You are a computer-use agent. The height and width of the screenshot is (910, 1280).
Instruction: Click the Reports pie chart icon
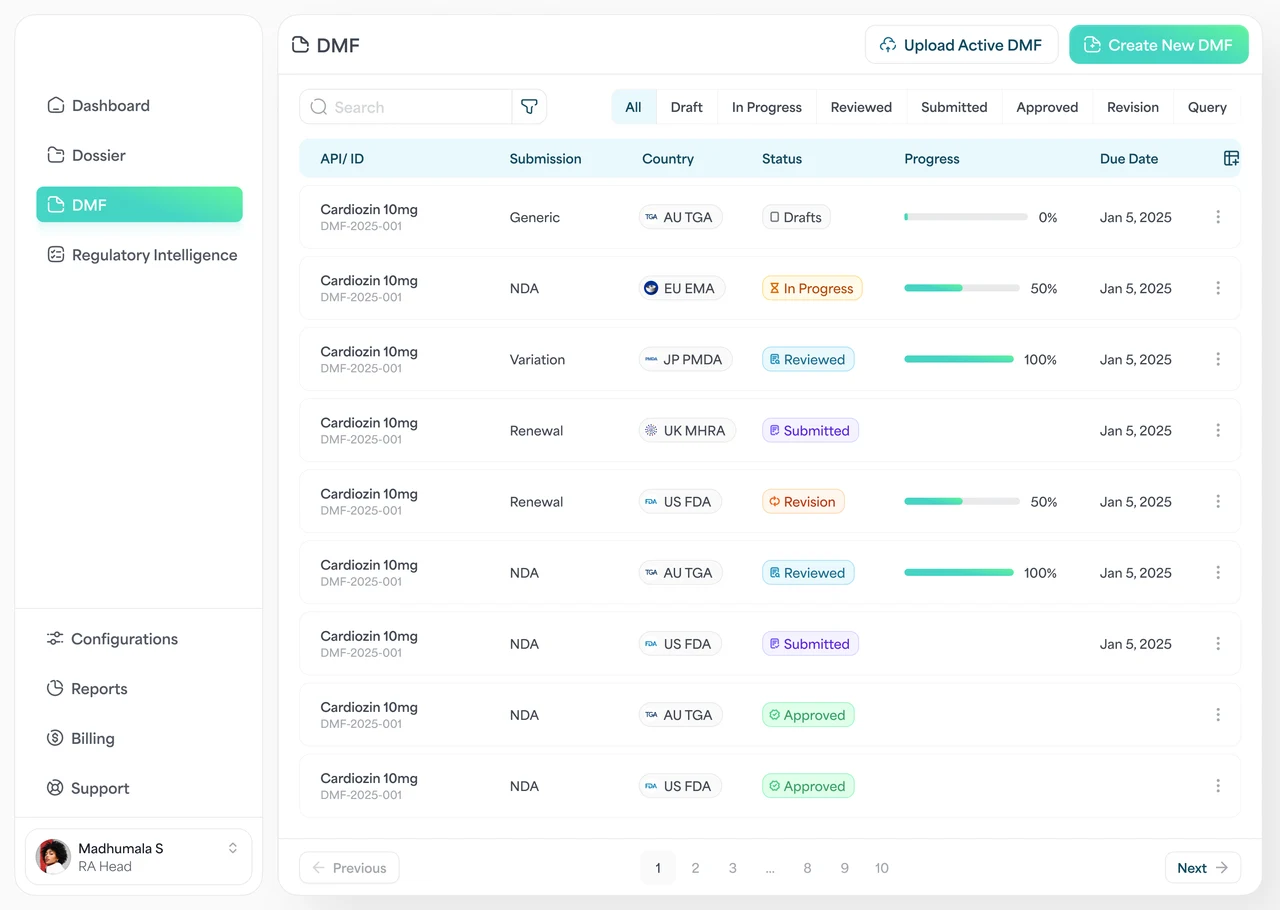pyautogui.click(x=55, y=688)
